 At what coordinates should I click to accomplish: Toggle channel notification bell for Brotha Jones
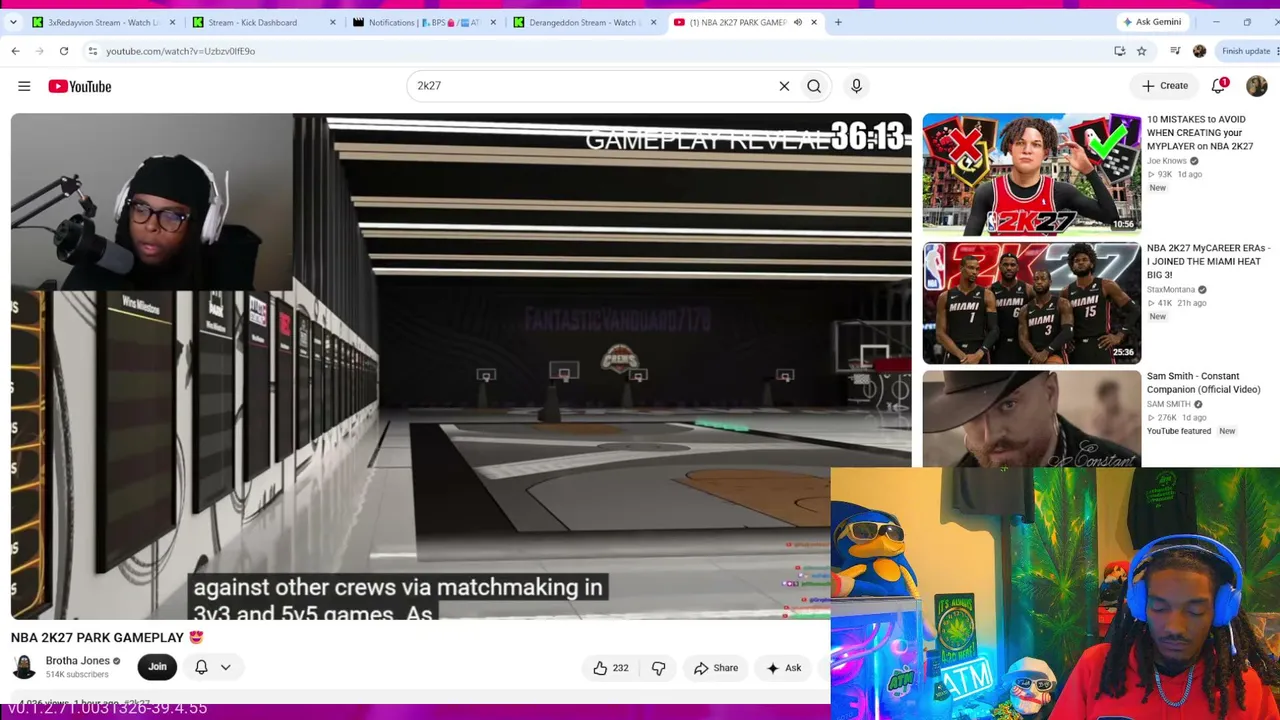[201, 667]
